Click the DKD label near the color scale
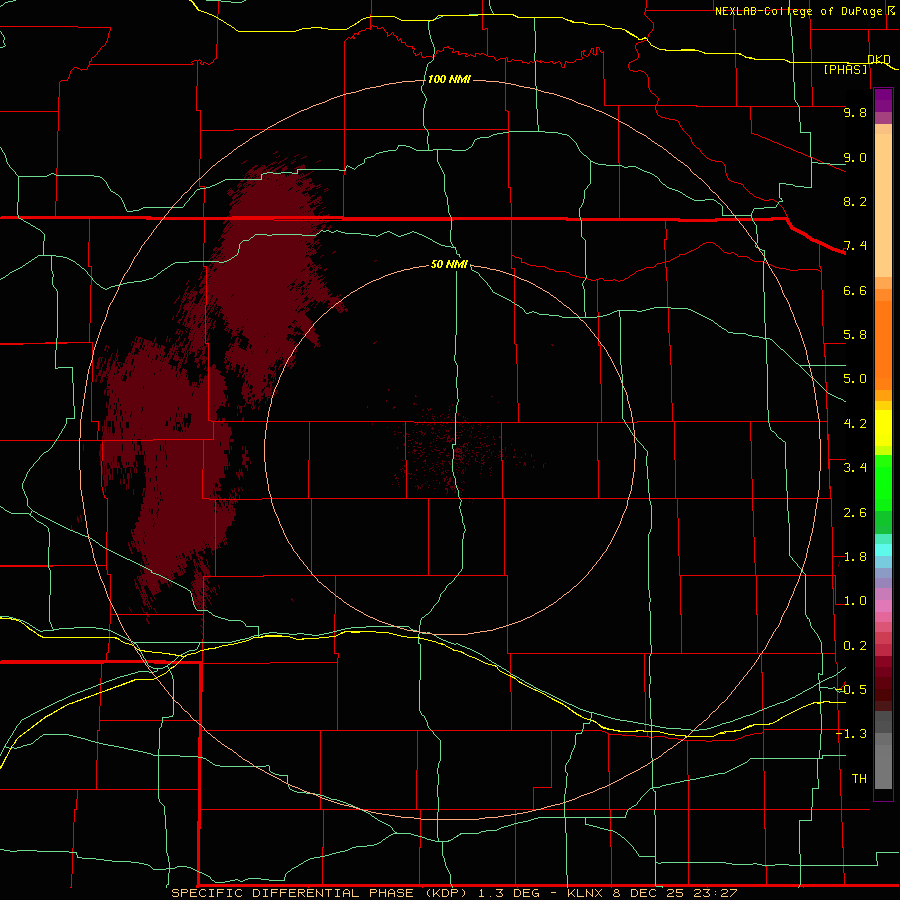This screenshot has height=900, width=900. [x=879, y=59]
